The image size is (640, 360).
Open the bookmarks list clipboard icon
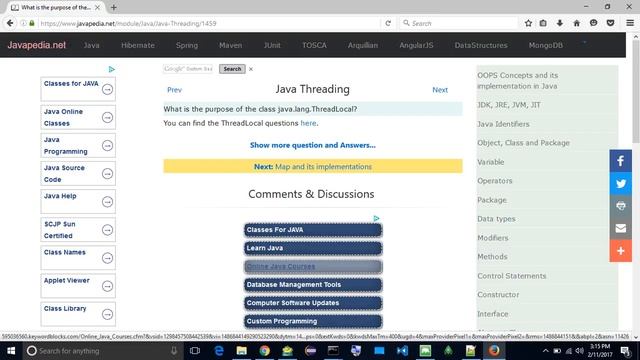pos(543,23)
